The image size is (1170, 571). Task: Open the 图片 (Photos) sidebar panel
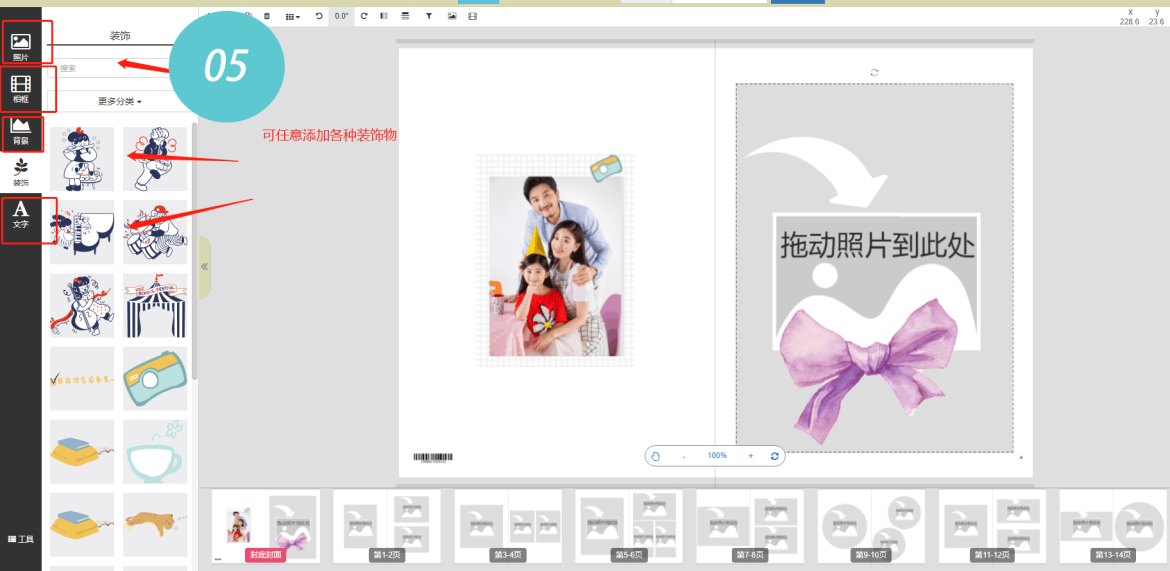(x=20, y=46)
